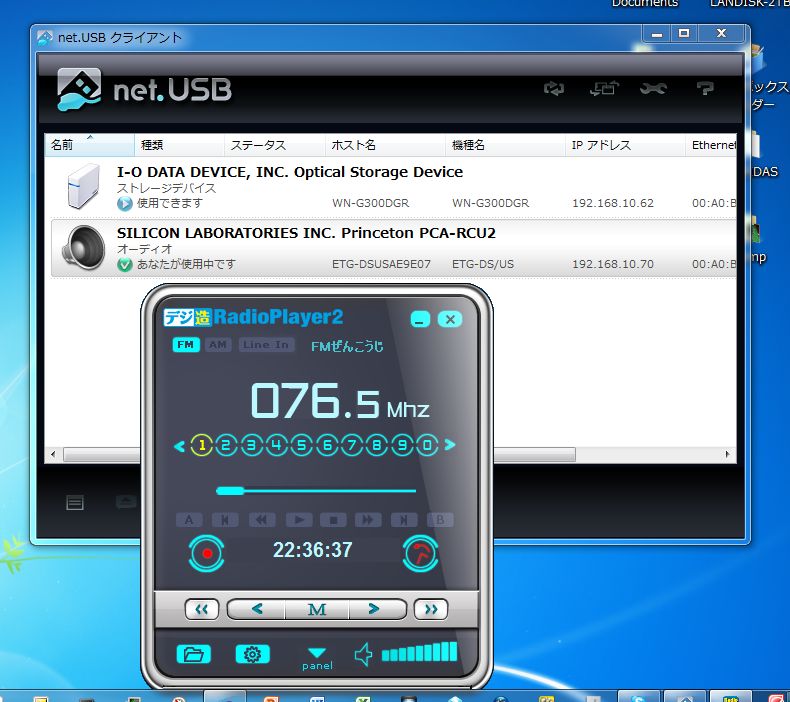Click the timer recording clock icon
The height and width of the screenshot is (702, 790).
tap(421, 553)
